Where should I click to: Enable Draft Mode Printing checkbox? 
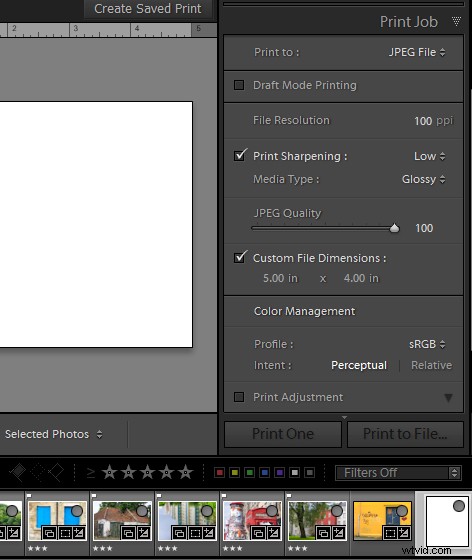(239, 85)
